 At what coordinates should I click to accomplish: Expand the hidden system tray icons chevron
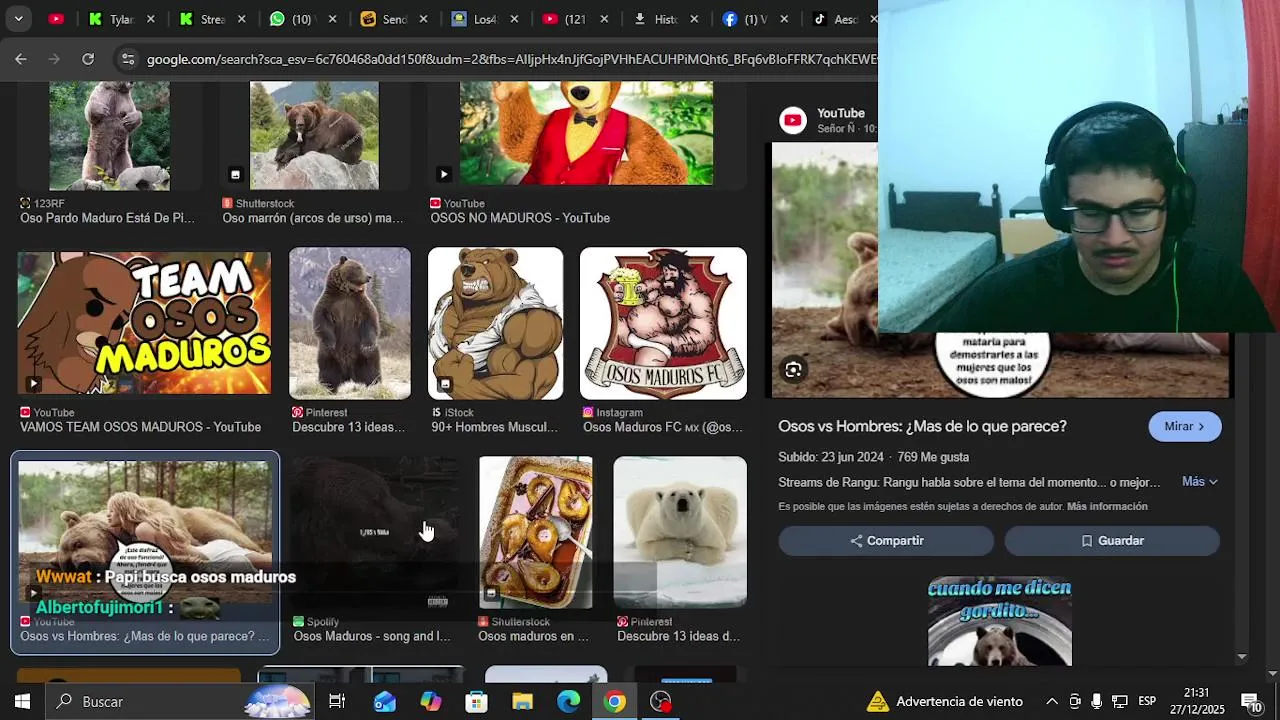coord(1052,702)
